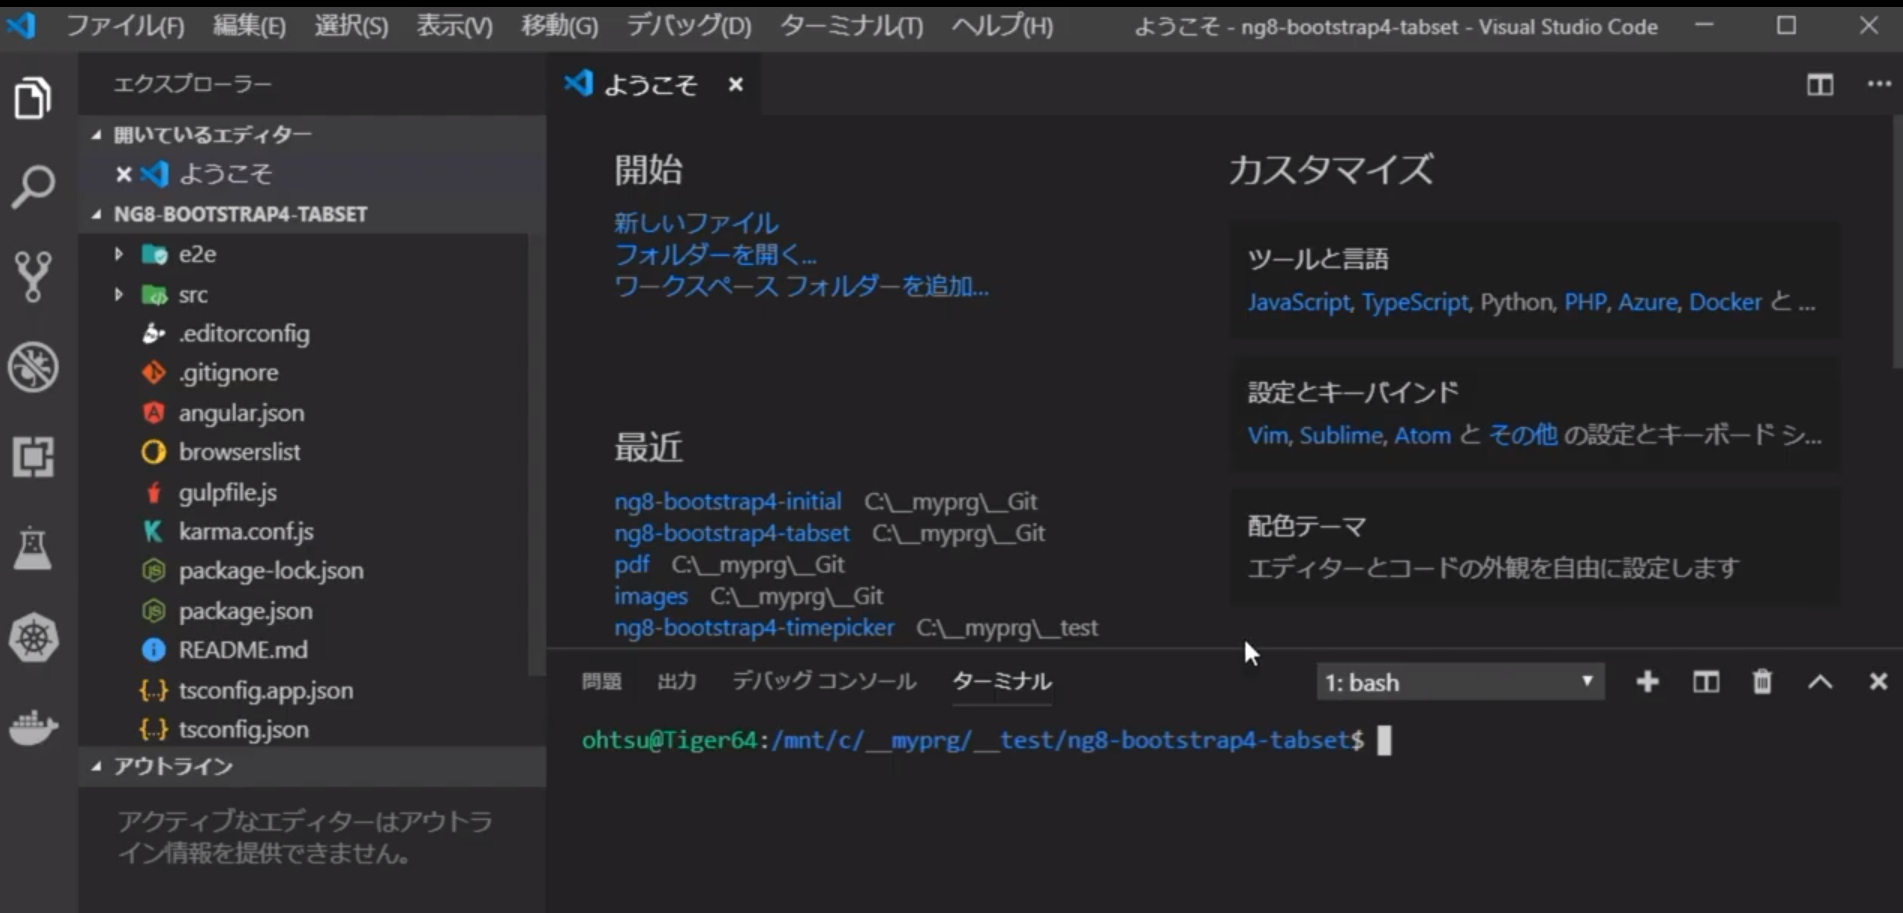This screenshot has height=913, width=1903.
Task: Switch to the デバッグ コンソール tab
Action: (x=824, y=682)
